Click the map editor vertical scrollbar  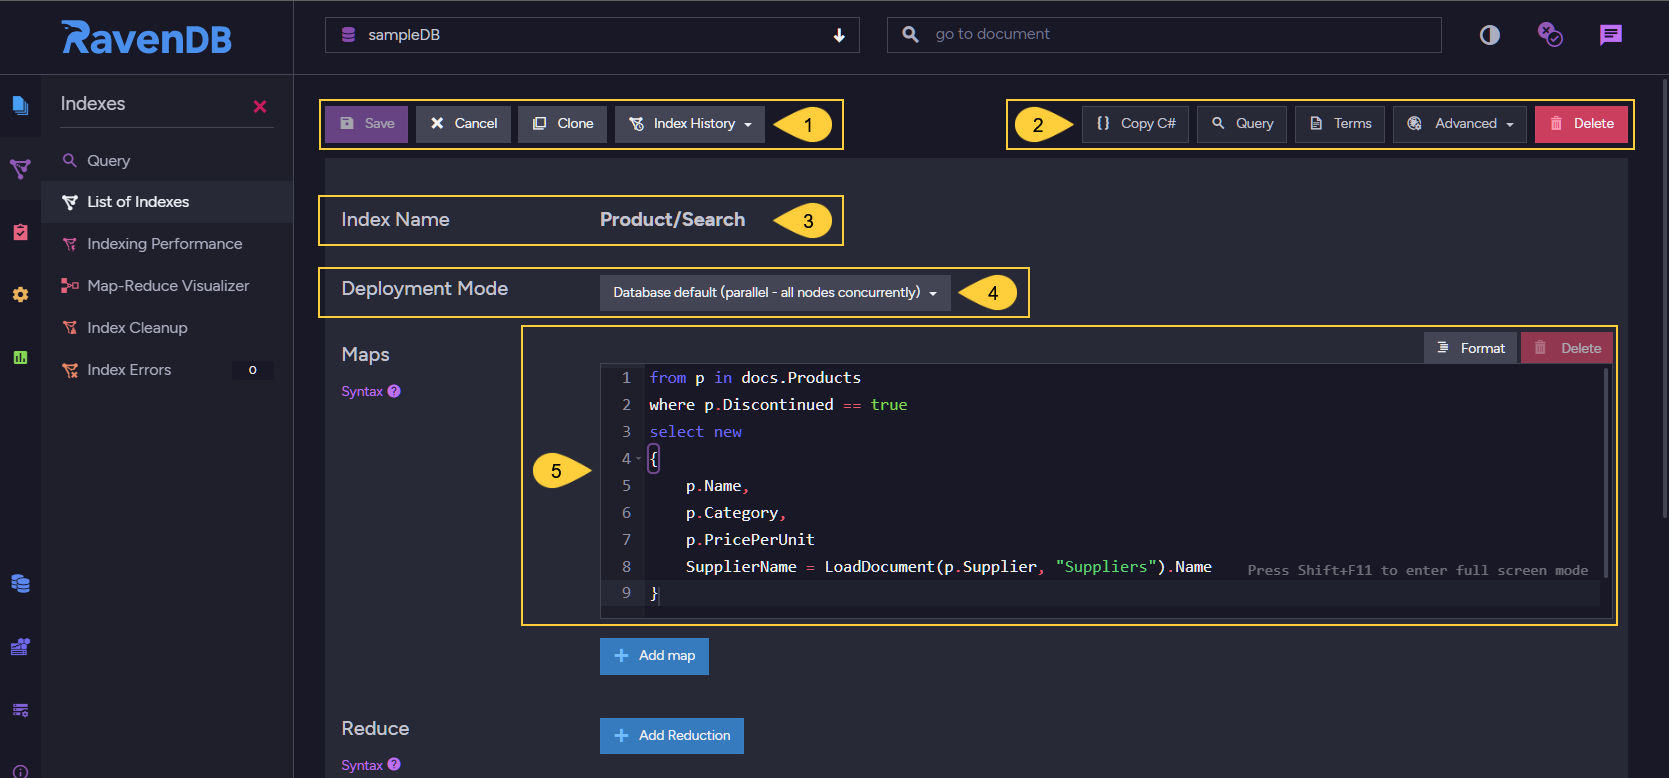1606,472
